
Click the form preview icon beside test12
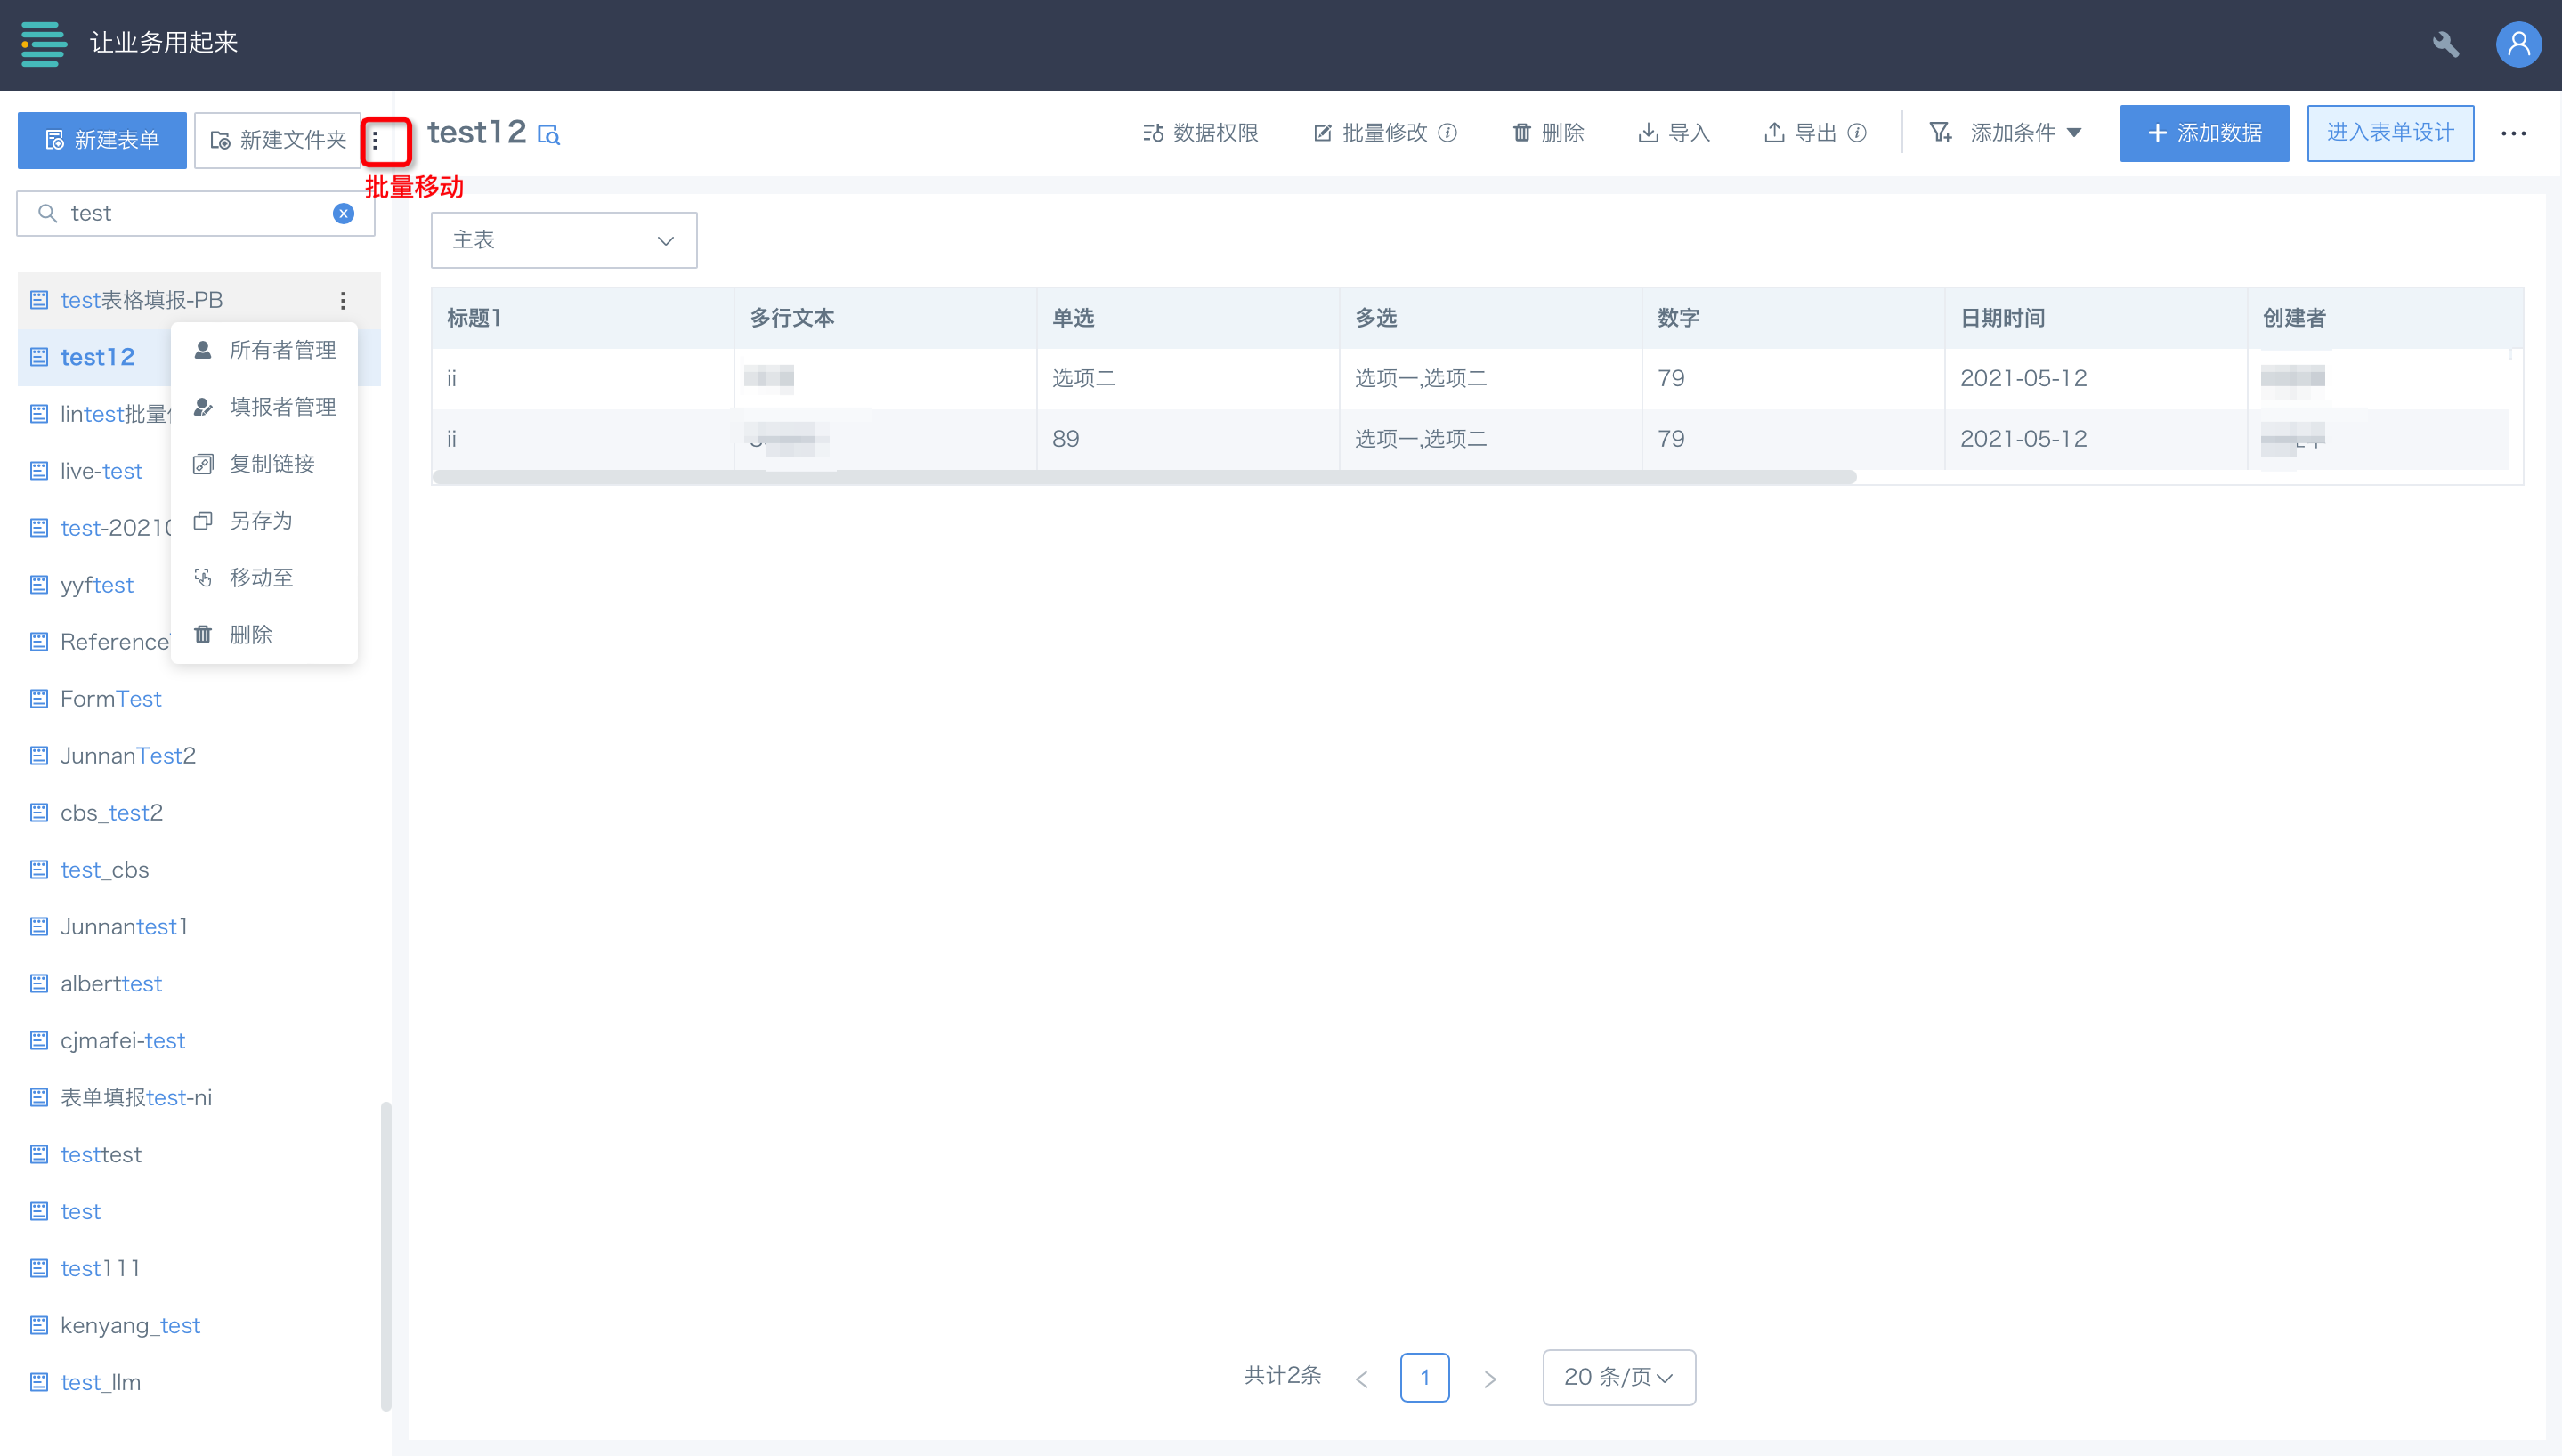549,134
